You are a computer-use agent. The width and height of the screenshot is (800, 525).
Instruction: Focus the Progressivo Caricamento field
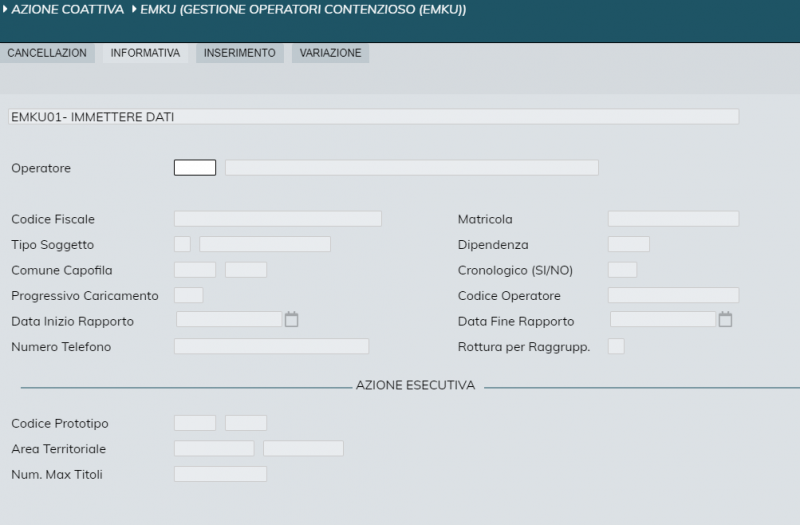(188, 295)
